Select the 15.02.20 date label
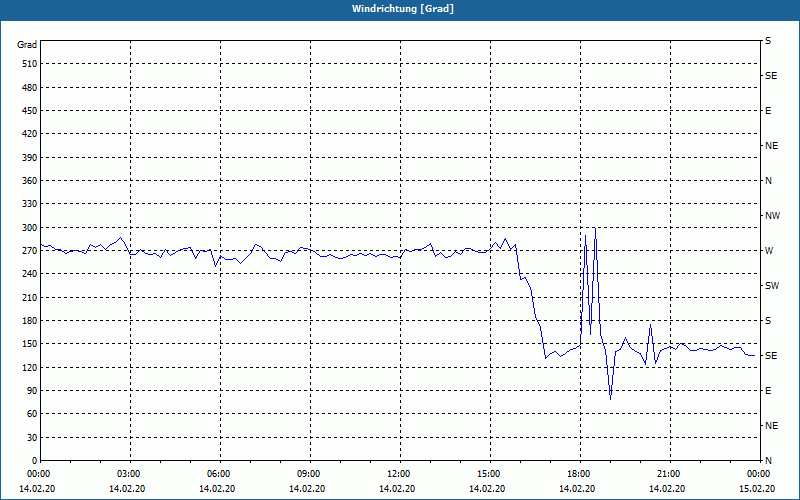800x500 pixels. click(757, 489)
